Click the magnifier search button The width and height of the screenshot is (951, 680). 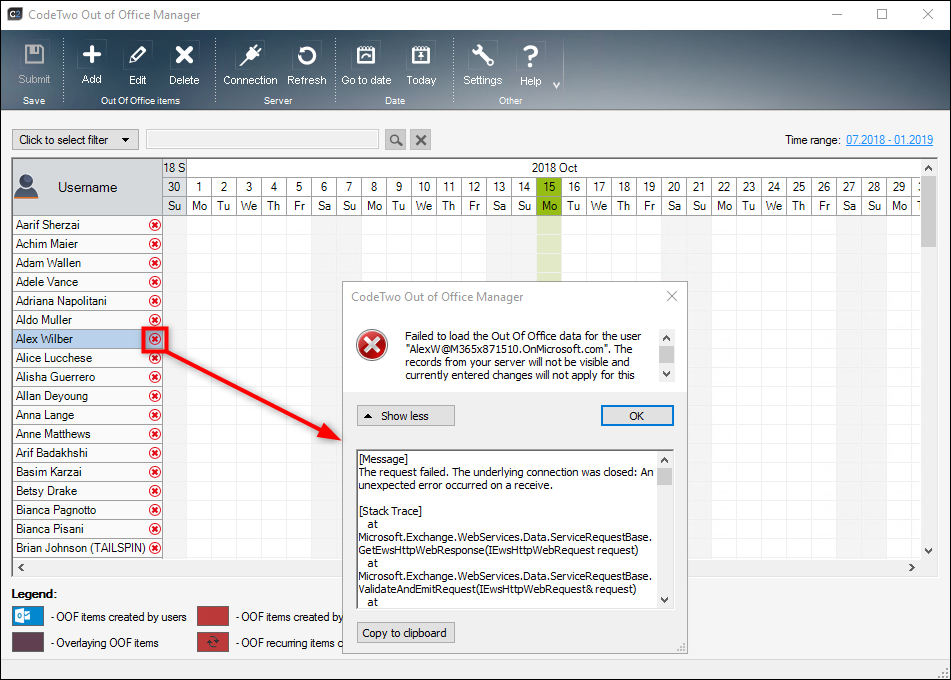[x=395, y=140]
